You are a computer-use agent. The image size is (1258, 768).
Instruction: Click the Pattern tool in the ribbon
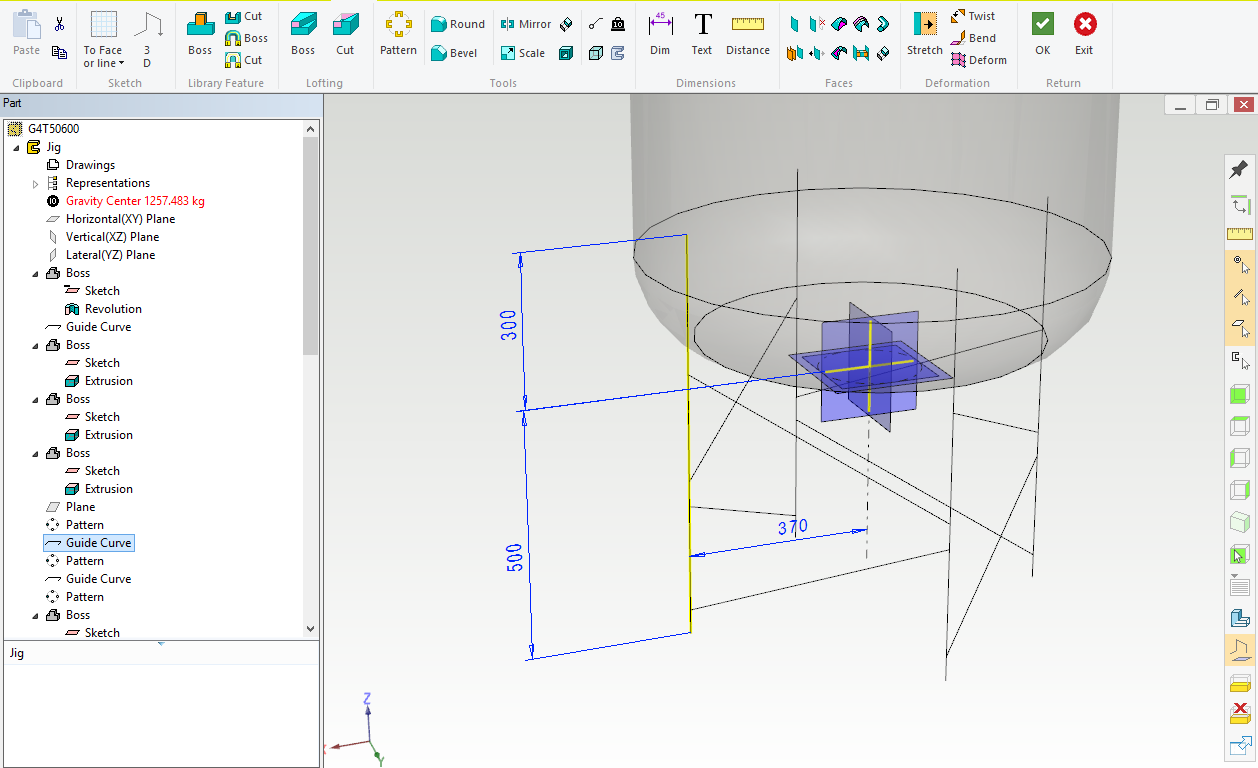[398, 34]
